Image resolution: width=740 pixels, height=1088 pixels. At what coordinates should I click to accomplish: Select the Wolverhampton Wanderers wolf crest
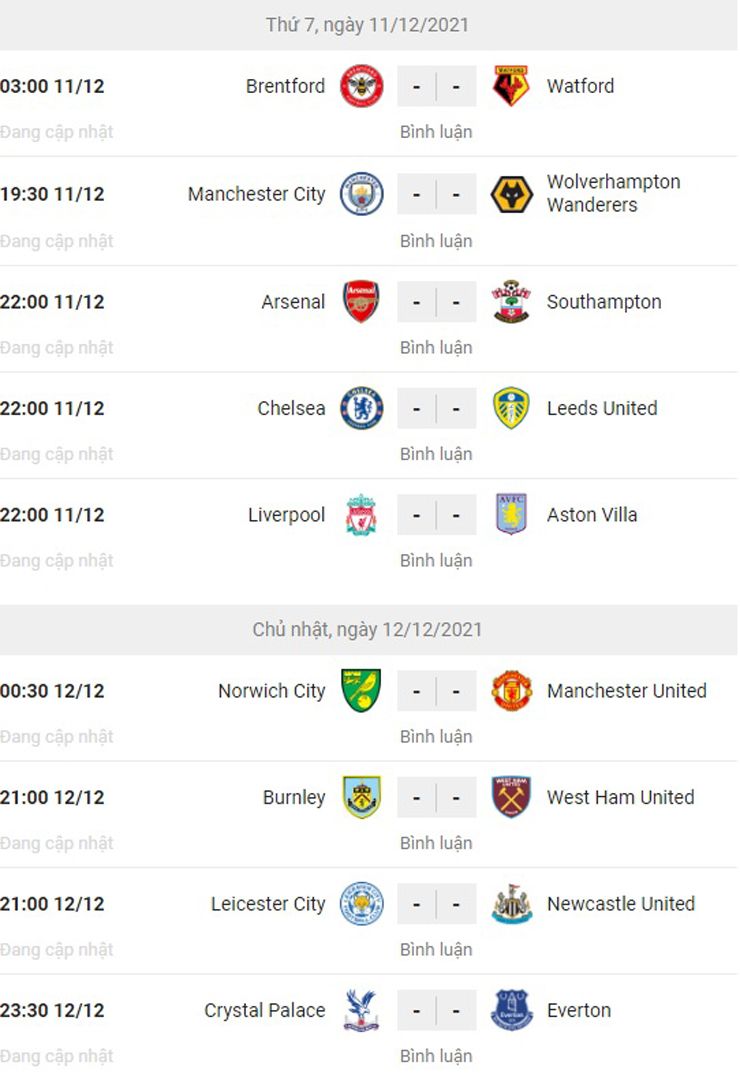(x=511, y=194)
